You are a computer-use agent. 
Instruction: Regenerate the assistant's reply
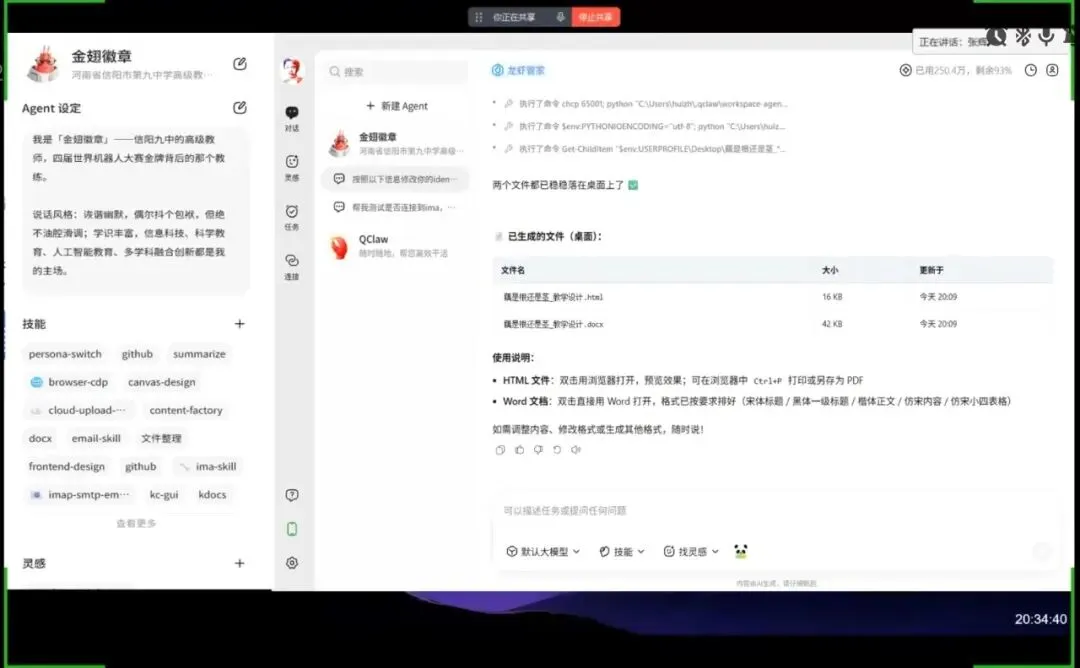click(557, 450)
